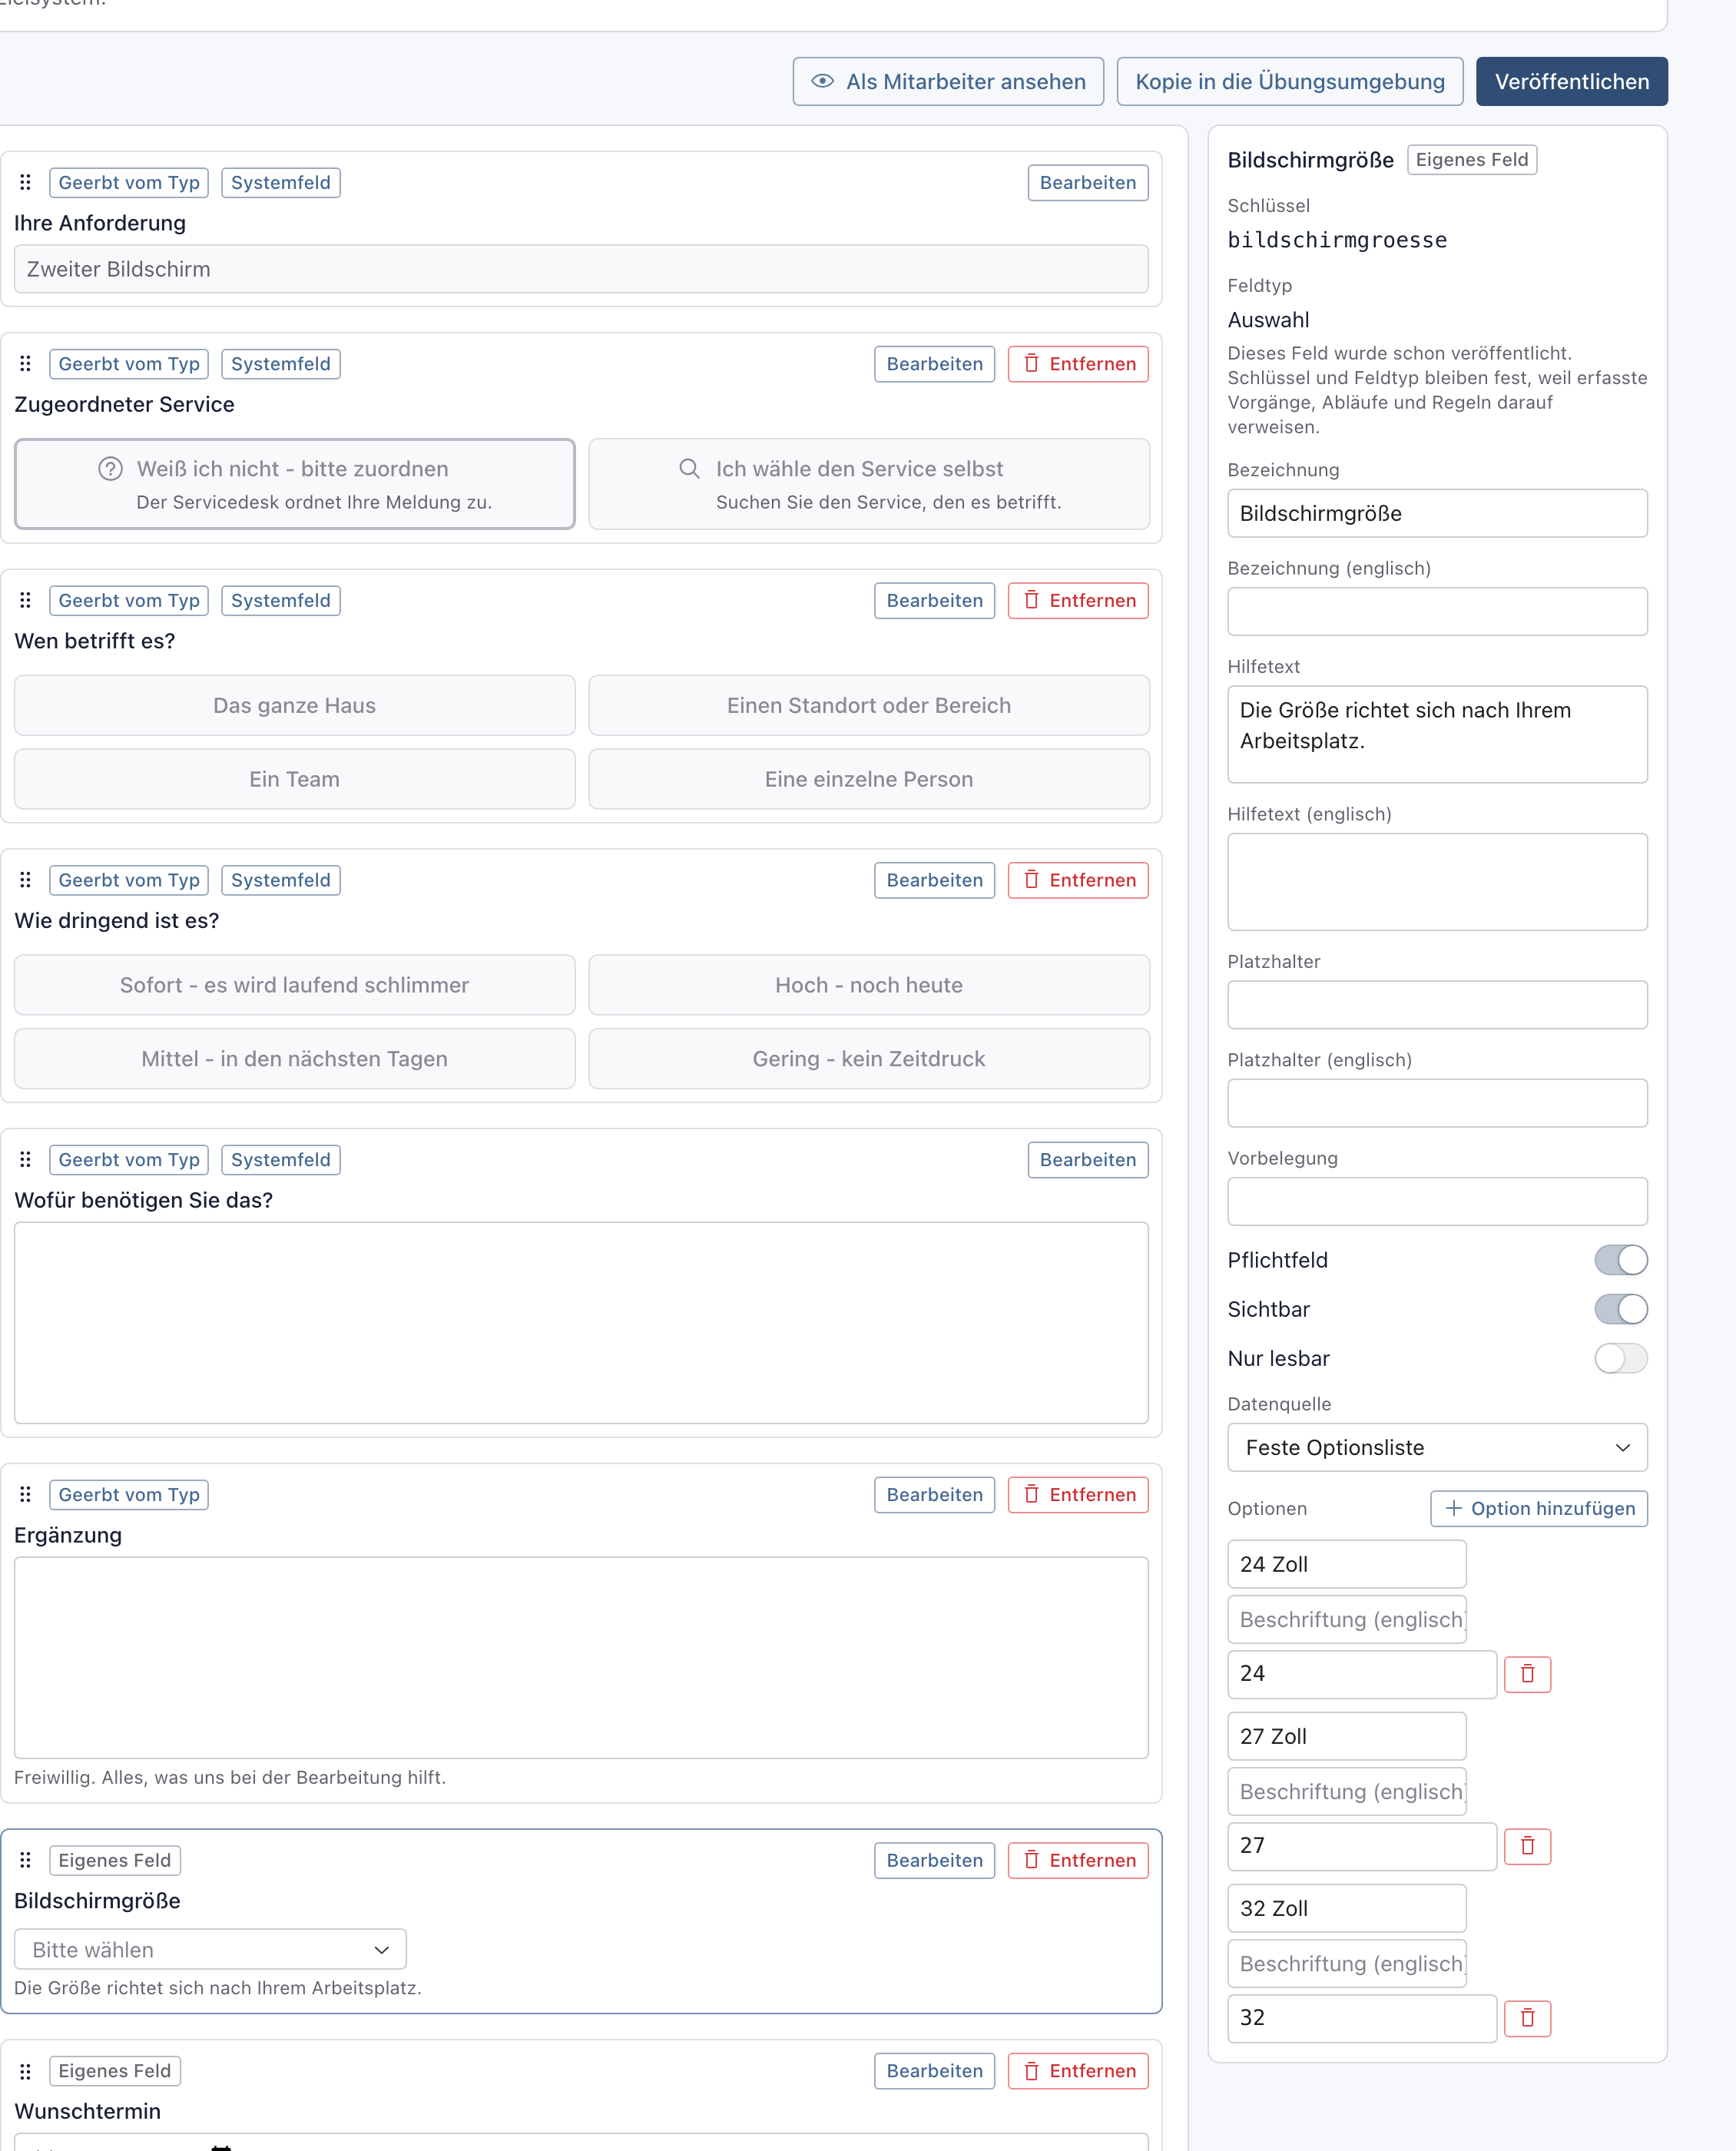Click the Eigenes Feld badge in side panel

(1471, 160)
